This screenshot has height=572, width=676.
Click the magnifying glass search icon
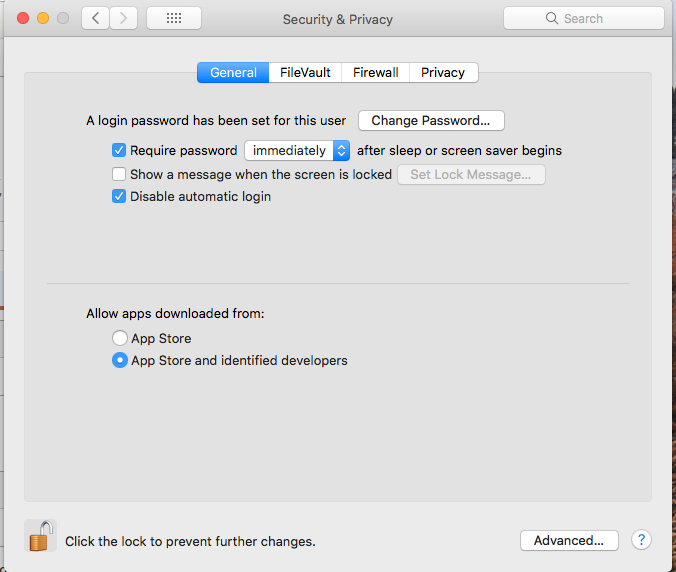552,18
